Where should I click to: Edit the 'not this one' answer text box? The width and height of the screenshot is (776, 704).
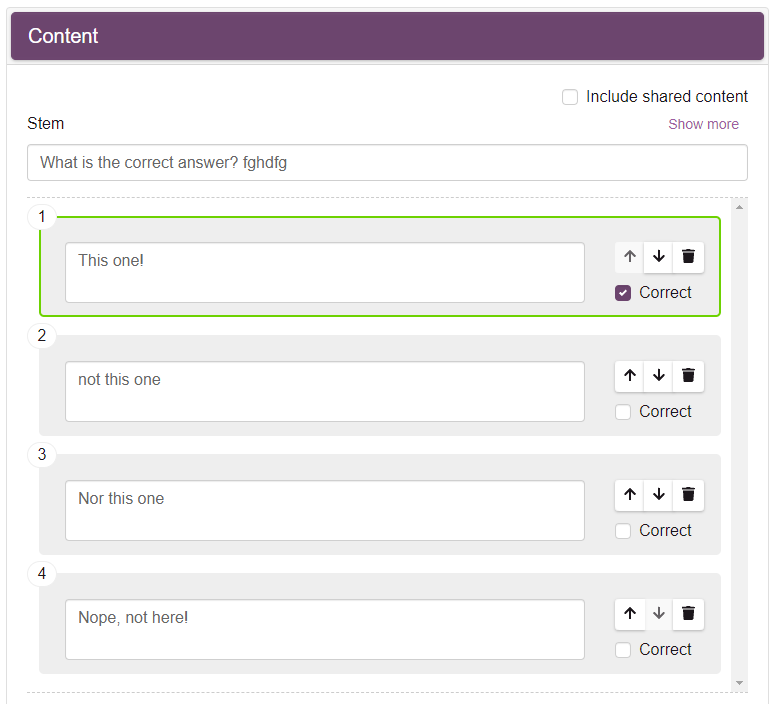(x=325, y=392)
